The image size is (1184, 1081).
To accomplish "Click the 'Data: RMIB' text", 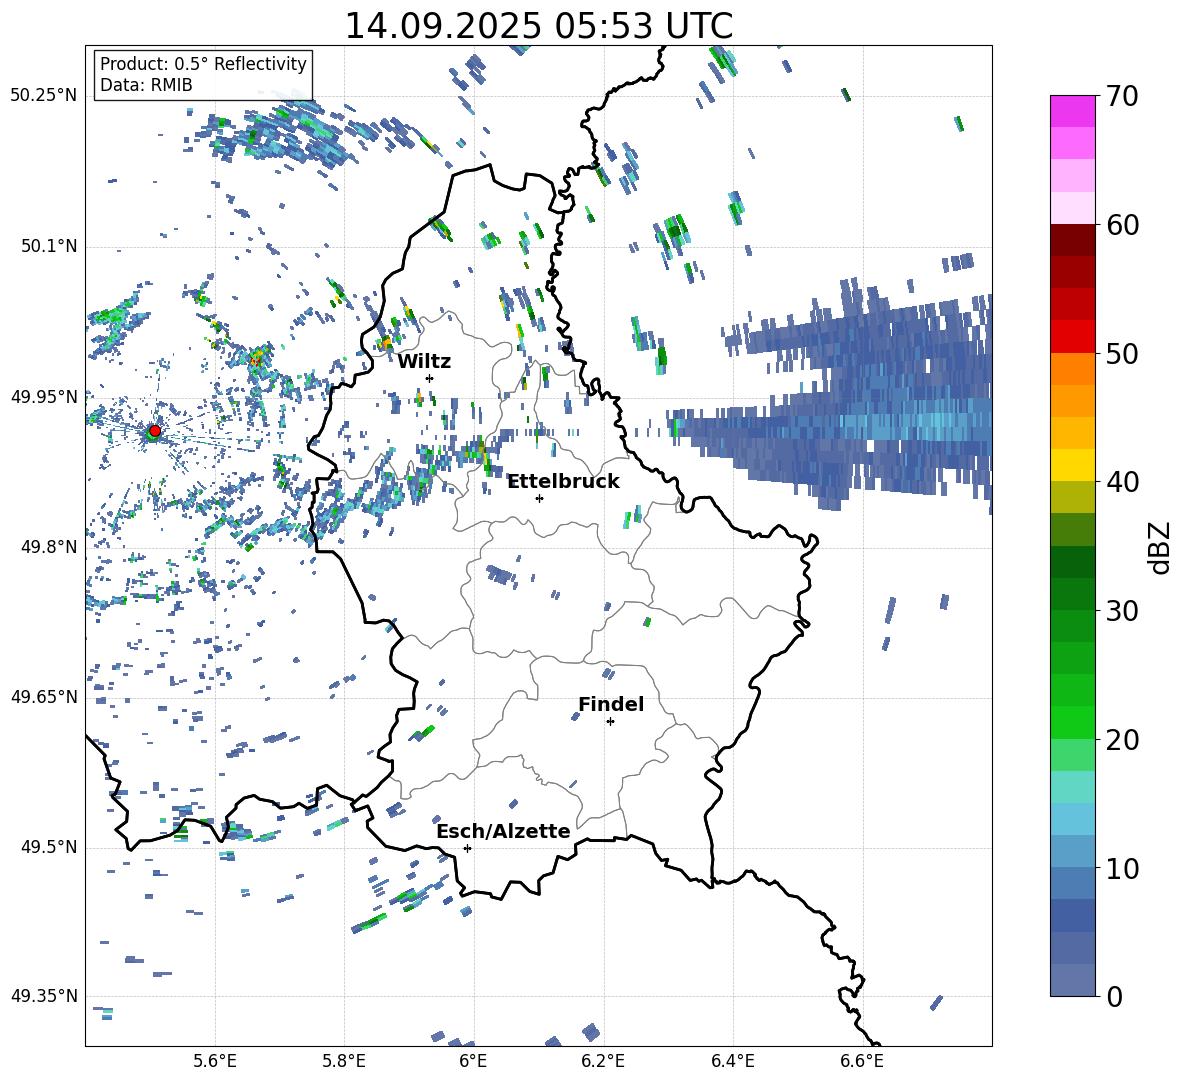I will click(x=146, y=85).
